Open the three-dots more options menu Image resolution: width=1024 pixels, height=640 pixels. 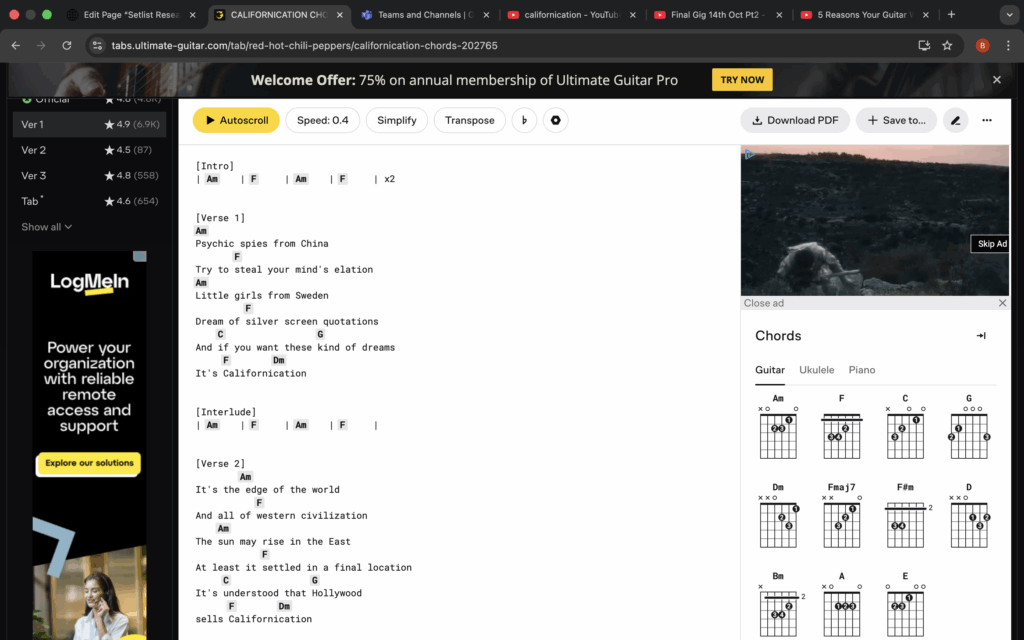coord(987,120)
